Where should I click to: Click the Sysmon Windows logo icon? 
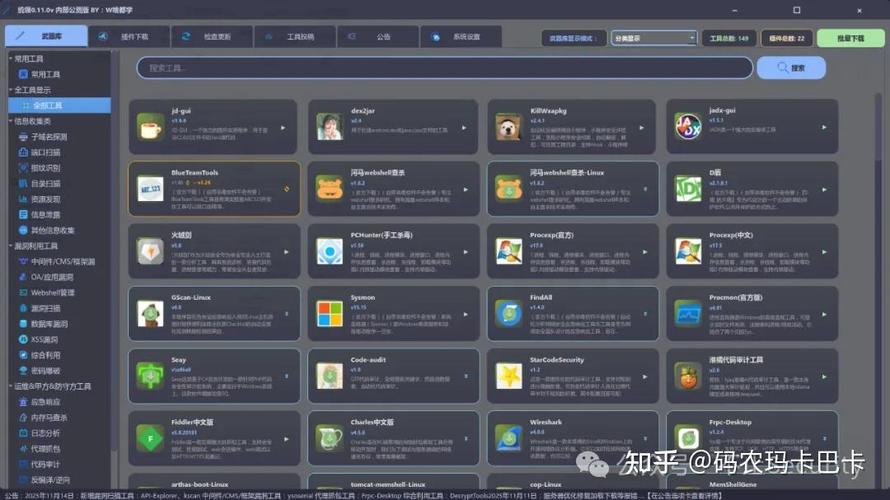pyautogui.click(x=330, y=313)
